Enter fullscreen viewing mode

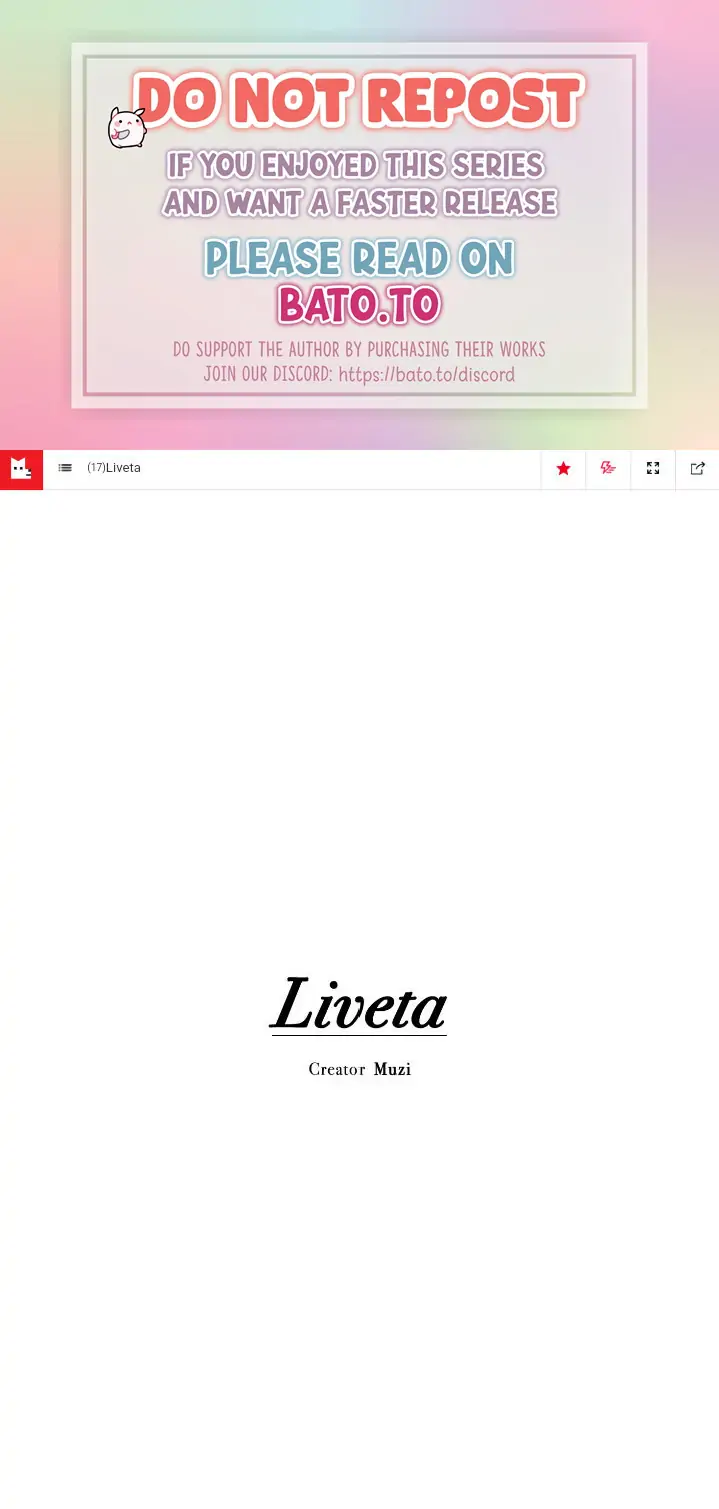tap(653, 468)
